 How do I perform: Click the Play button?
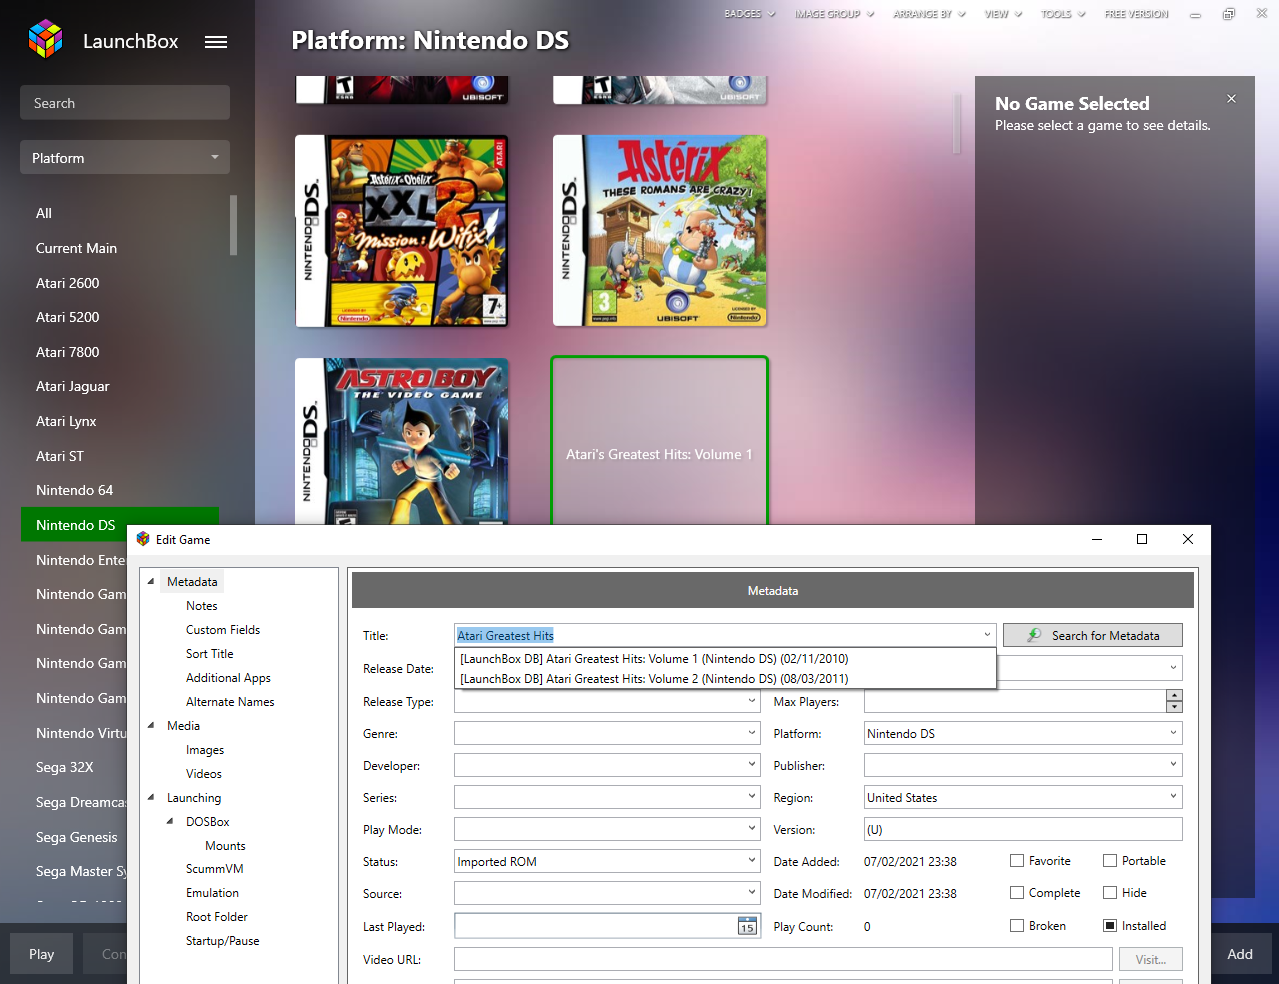click(42, 954)
